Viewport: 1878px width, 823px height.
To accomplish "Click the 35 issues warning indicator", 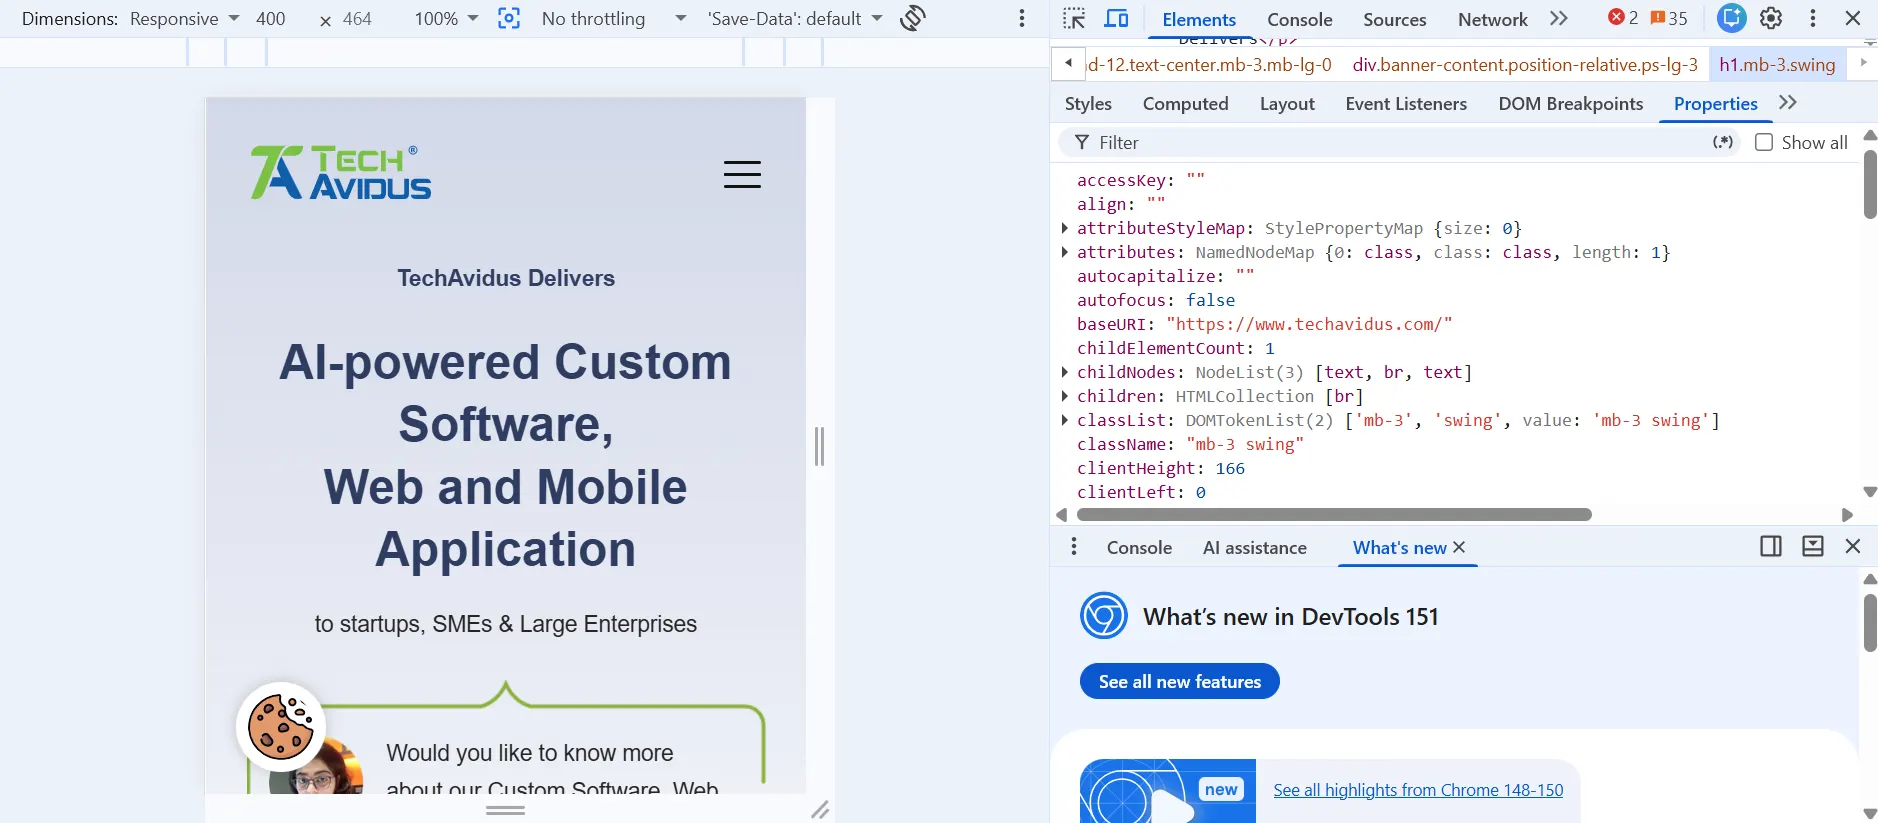I will point(1669,18).
